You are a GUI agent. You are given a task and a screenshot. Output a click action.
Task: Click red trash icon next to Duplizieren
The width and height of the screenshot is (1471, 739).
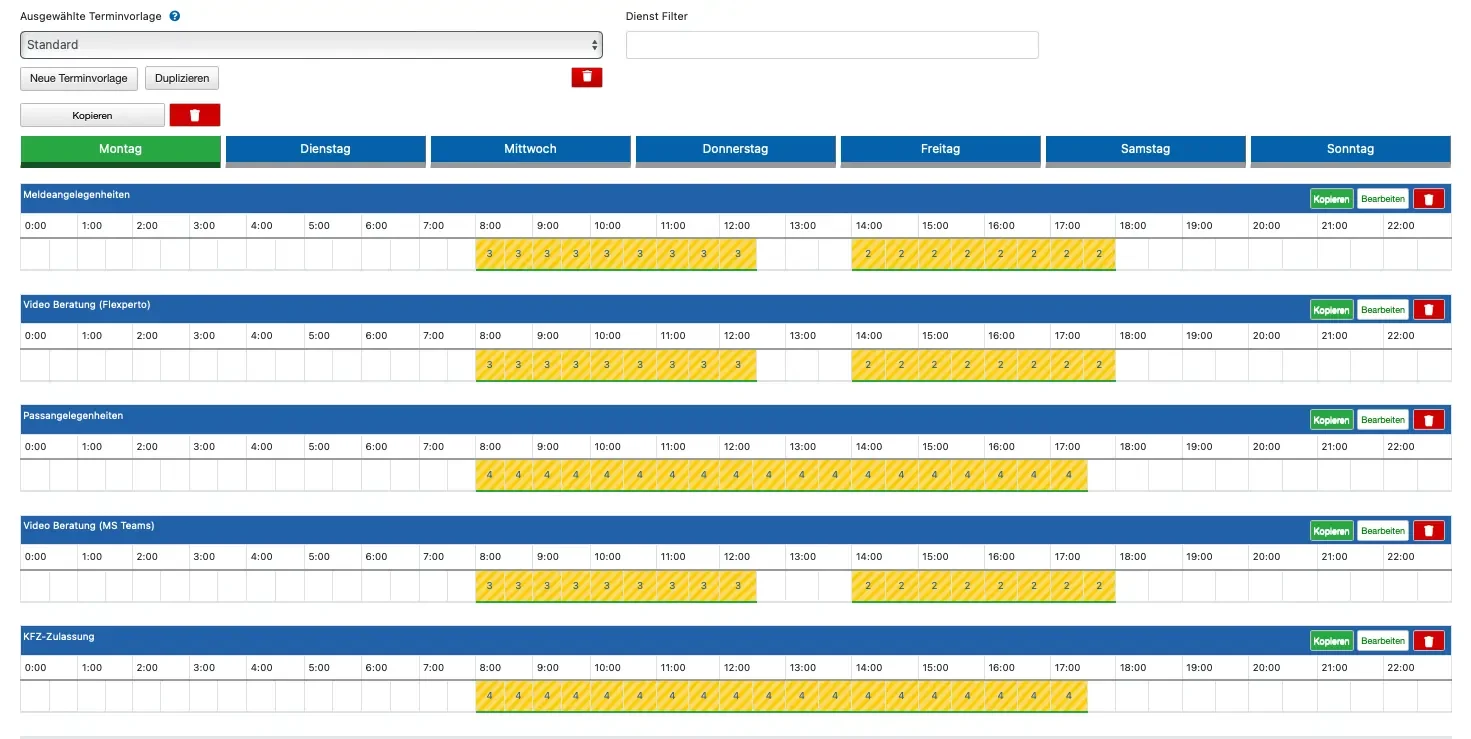[587, 77]
